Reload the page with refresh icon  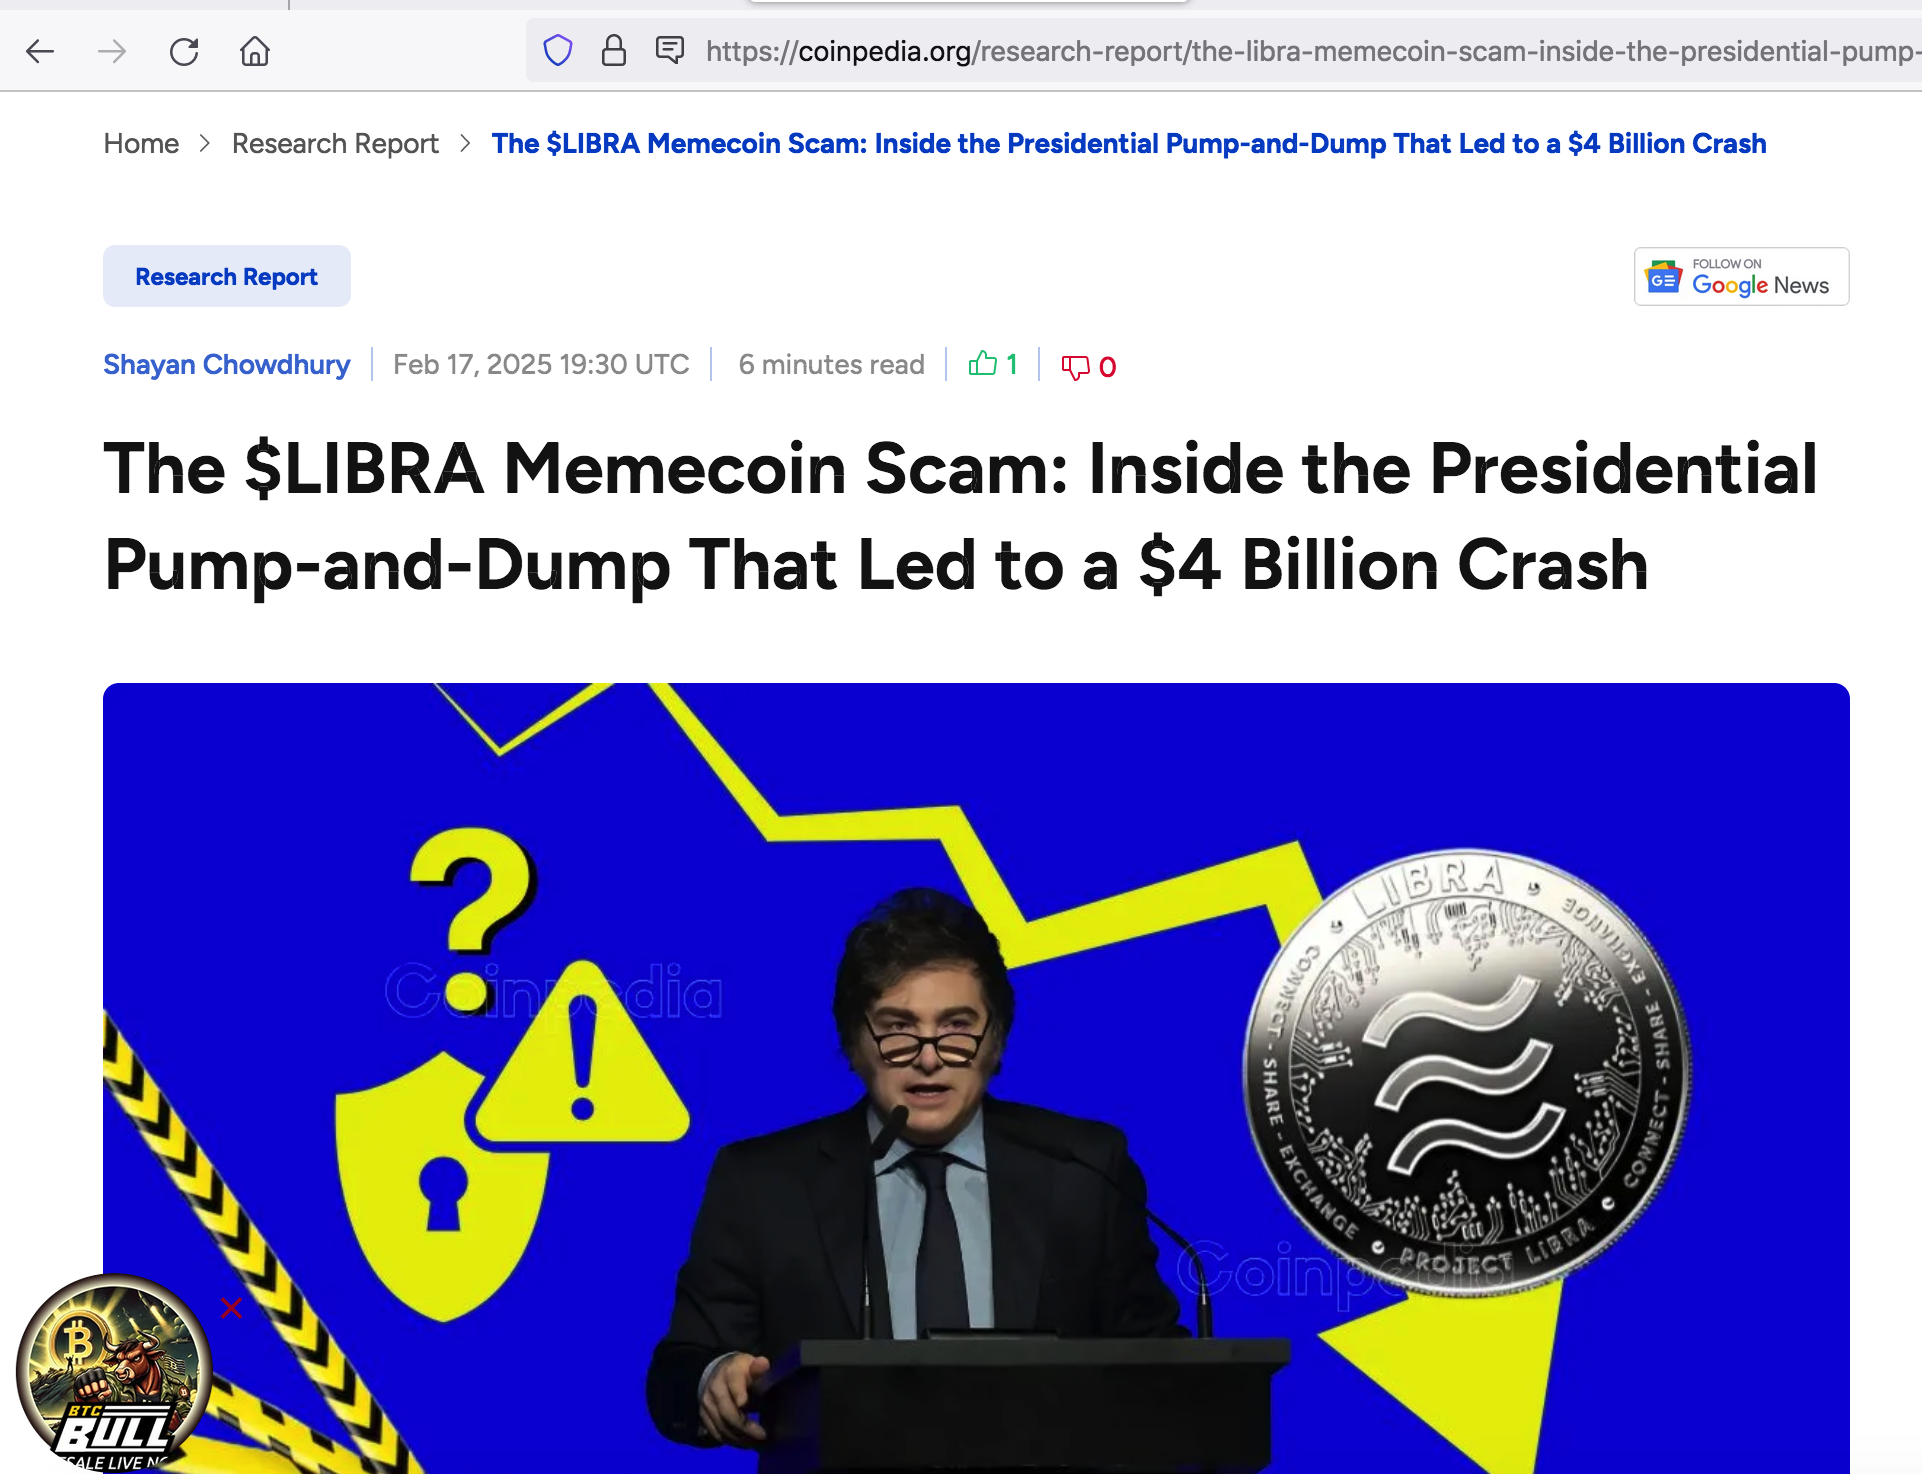pos(184,51)
